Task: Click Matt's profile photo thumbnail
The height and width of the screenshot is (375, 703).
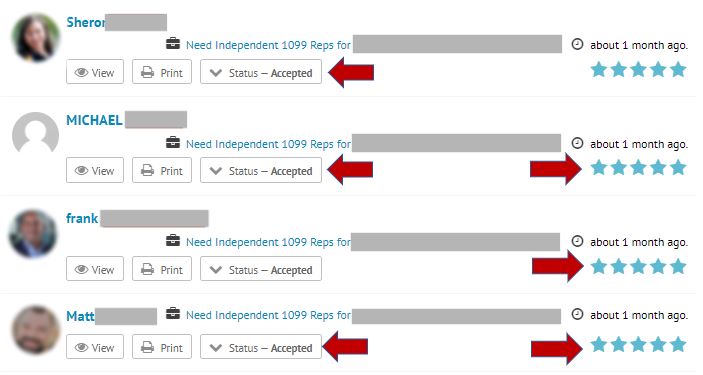Action: (35, 330)
